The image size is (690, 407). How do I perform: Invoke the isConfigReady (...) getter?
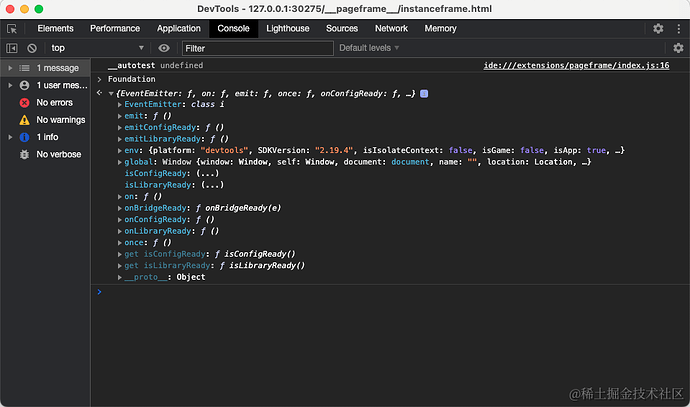point(208,174)
